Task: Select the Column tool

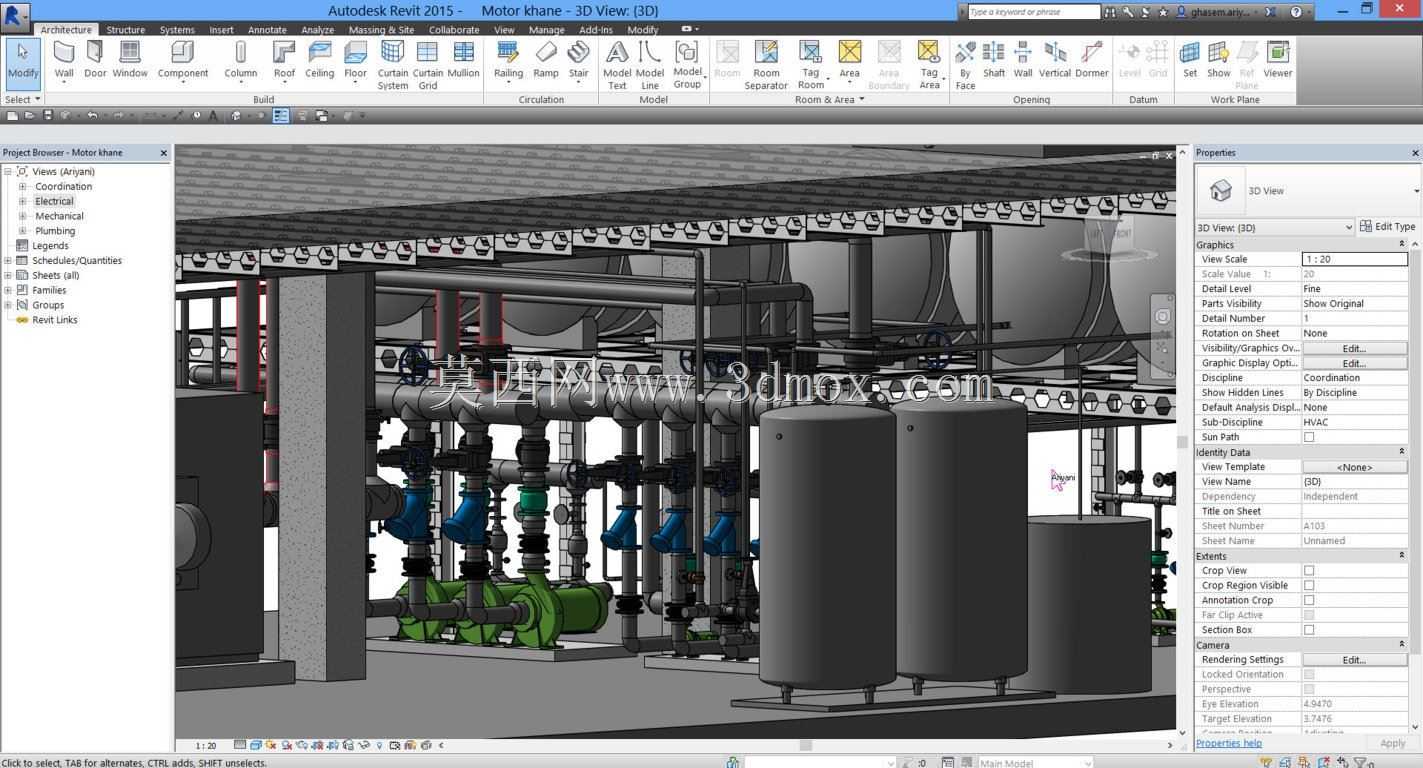Action: [240, 60]
